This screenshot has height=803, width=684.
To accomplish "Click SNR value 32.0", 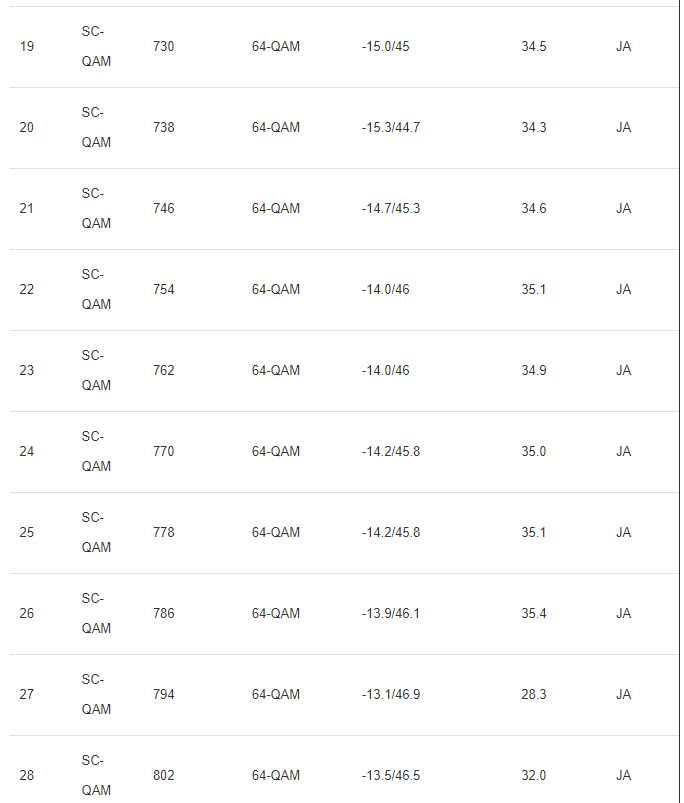I will click(534, 776).
